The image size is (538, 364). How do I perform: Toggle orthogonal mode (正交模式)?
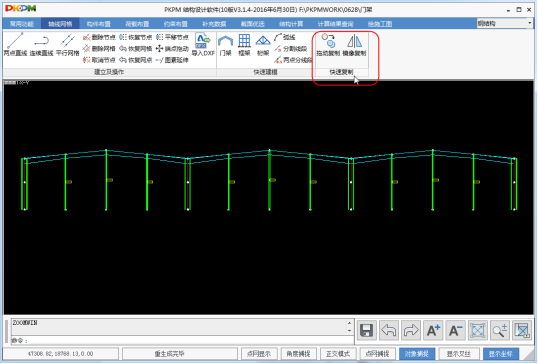coord(338,354)
